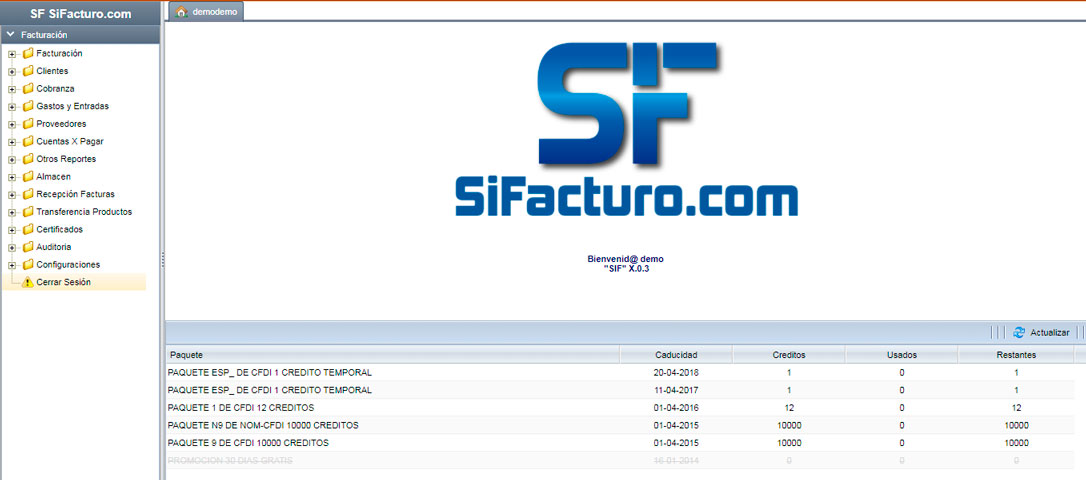1086x480 pixels.
Task: Click the Almacen folder icon
Action: click(28, 177)
